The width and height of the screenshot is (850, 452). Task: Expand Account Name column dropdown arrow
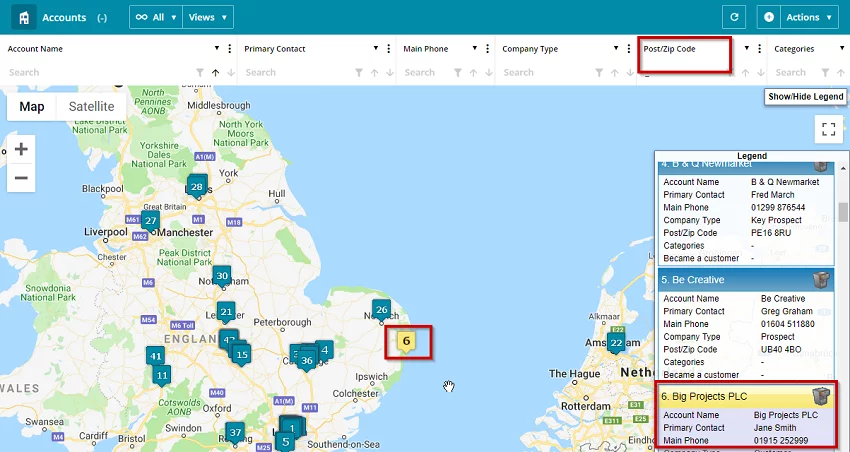tap(217, 48)
